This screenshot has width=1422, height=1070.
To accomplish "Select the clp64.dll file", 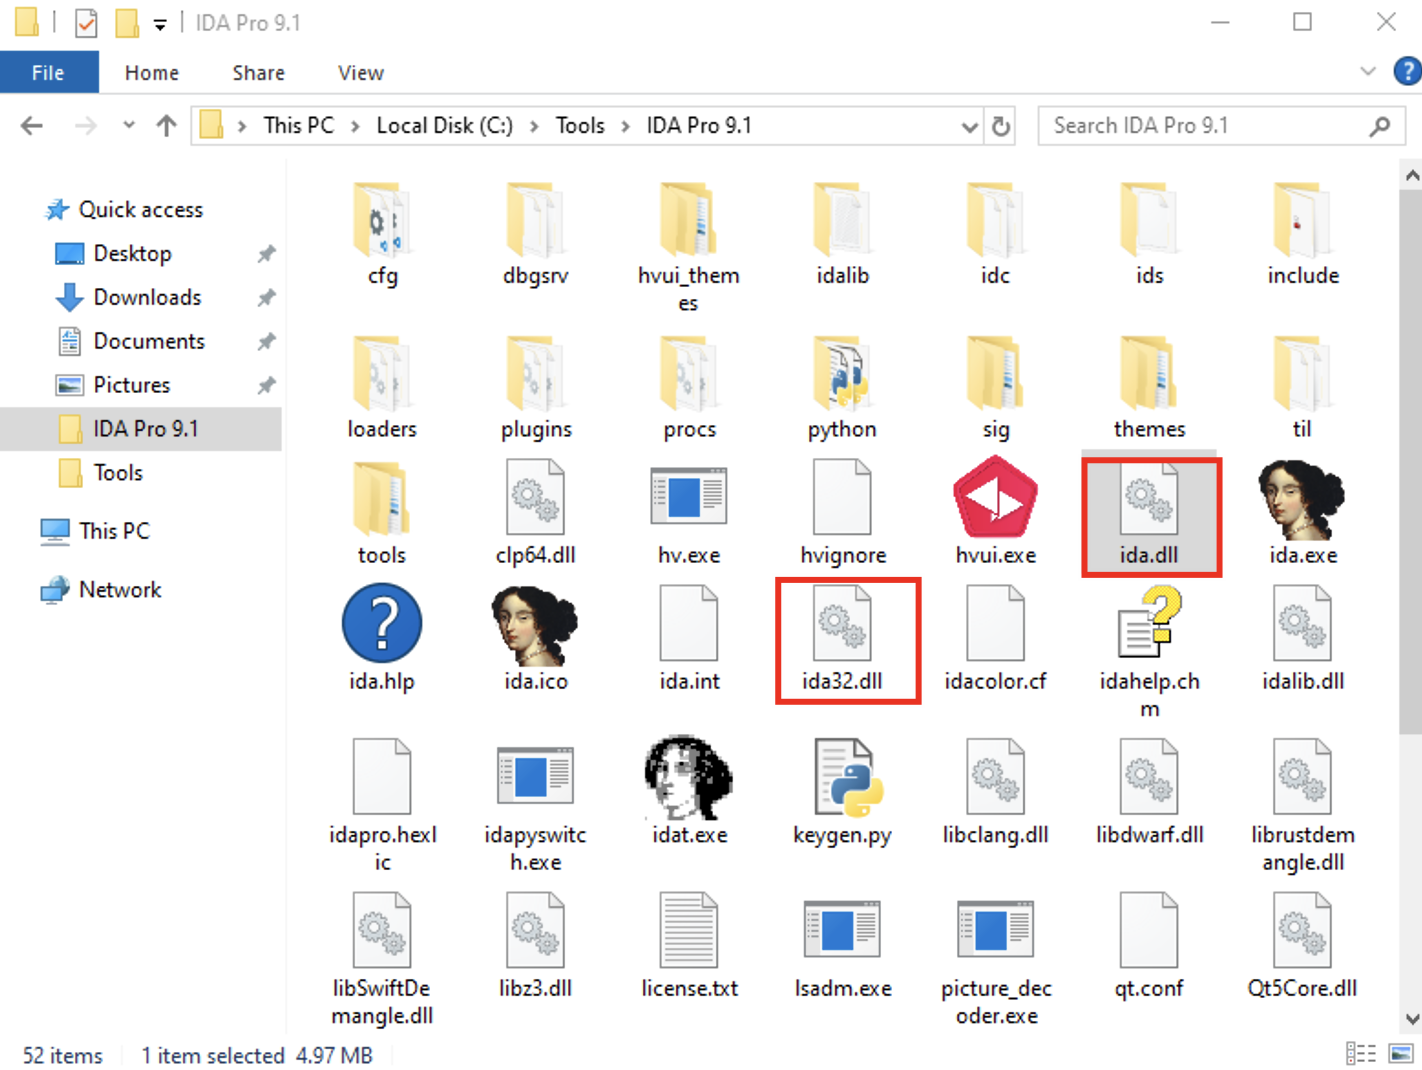I will [536, 513].
